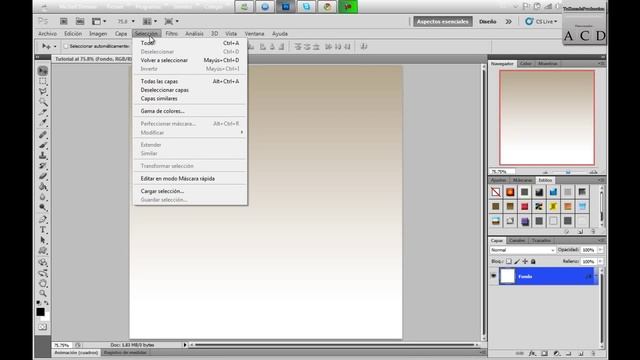Select the Zoom tool in the toolbox
The height and width of the screenshot is (360, 640).
click(x=43, y=293)
